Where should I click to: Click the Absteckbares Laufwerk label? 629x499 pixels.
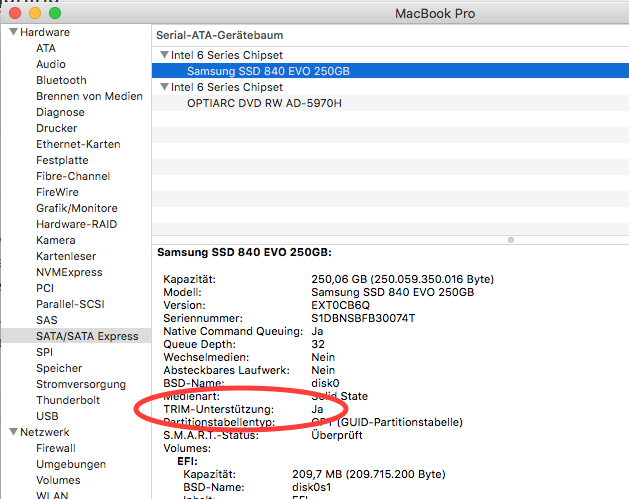[226, 370]
